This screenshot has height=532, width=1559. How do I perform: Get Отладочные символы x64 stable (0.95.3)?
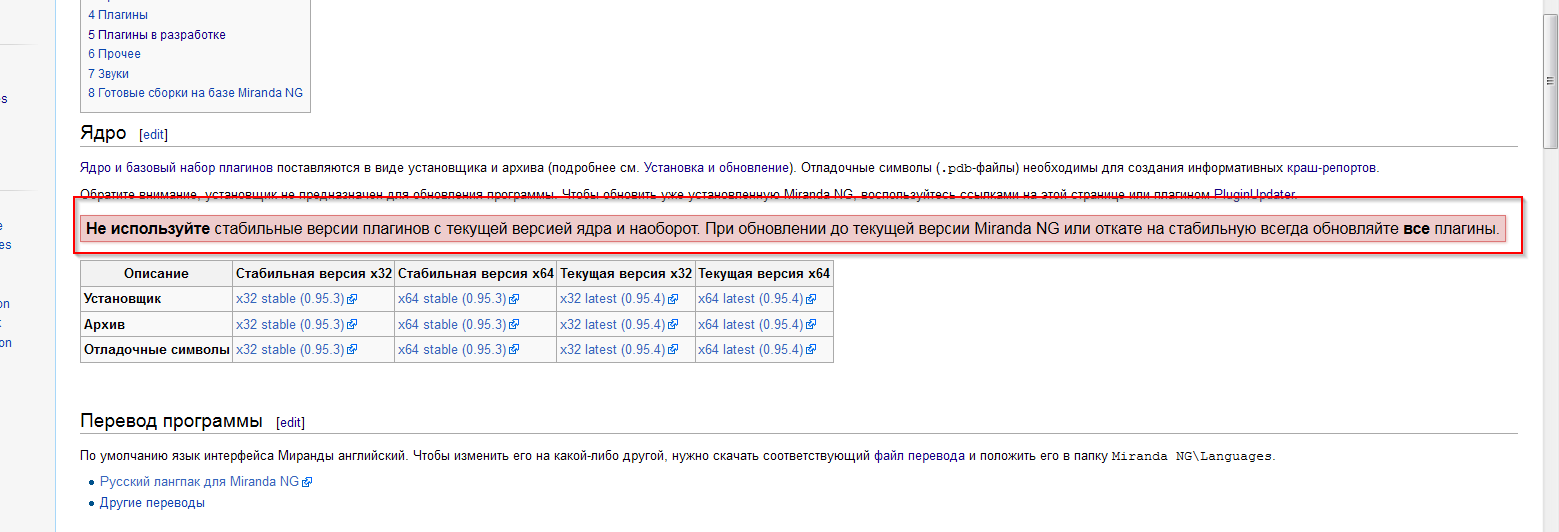tap(458, 350)
